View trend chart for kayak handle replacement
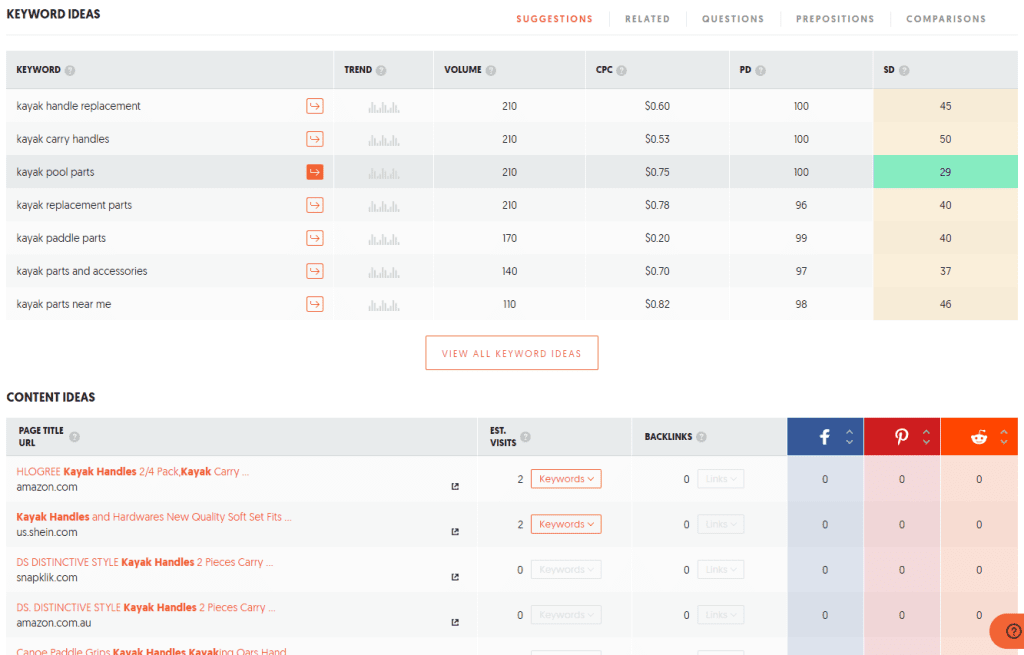1024x655 pixels. click(384, 107)
